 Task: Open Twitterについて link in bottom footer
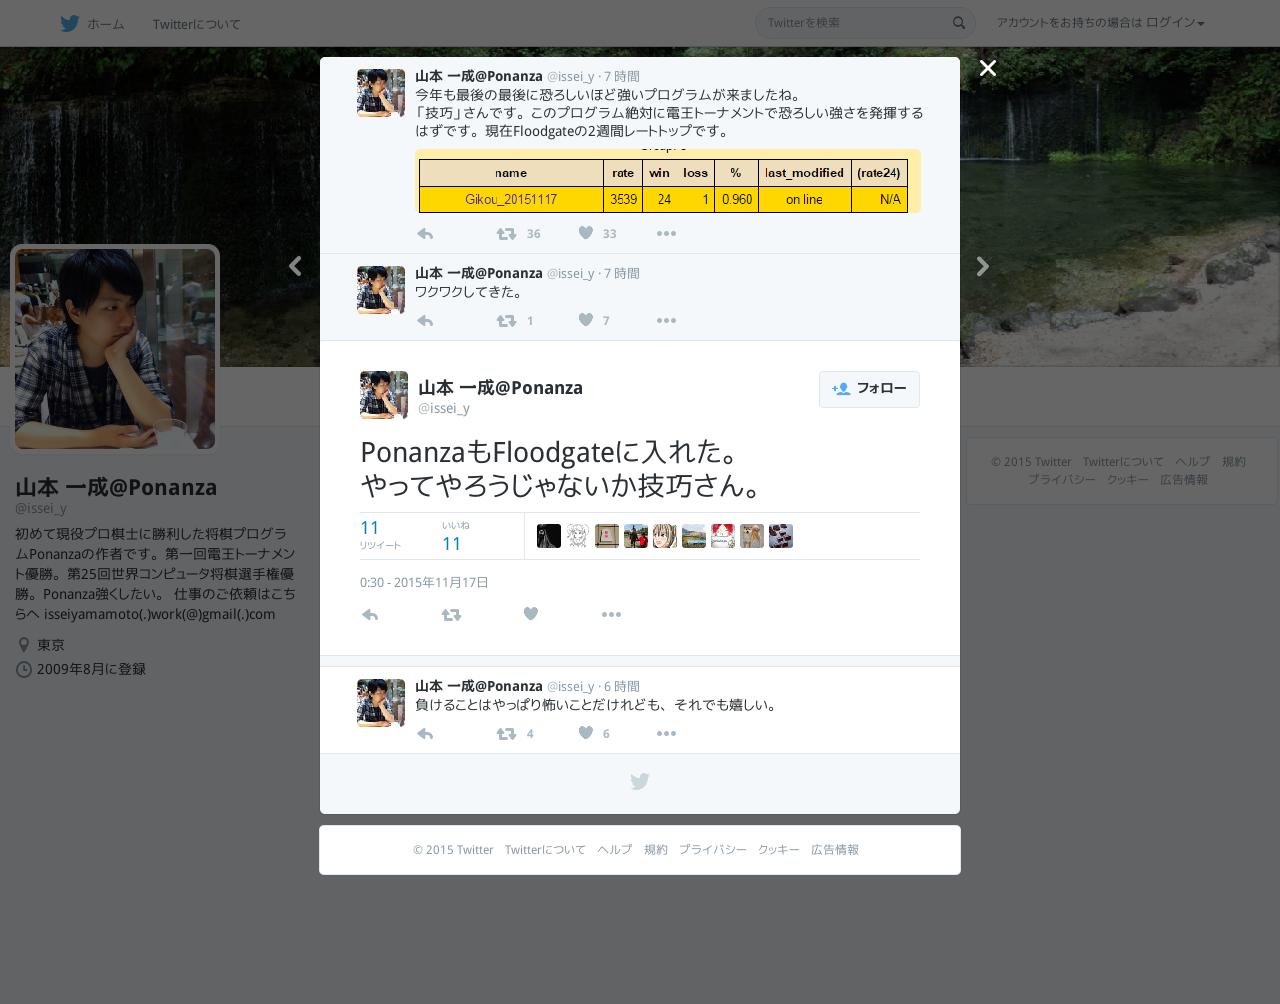[x=545, y=850]
